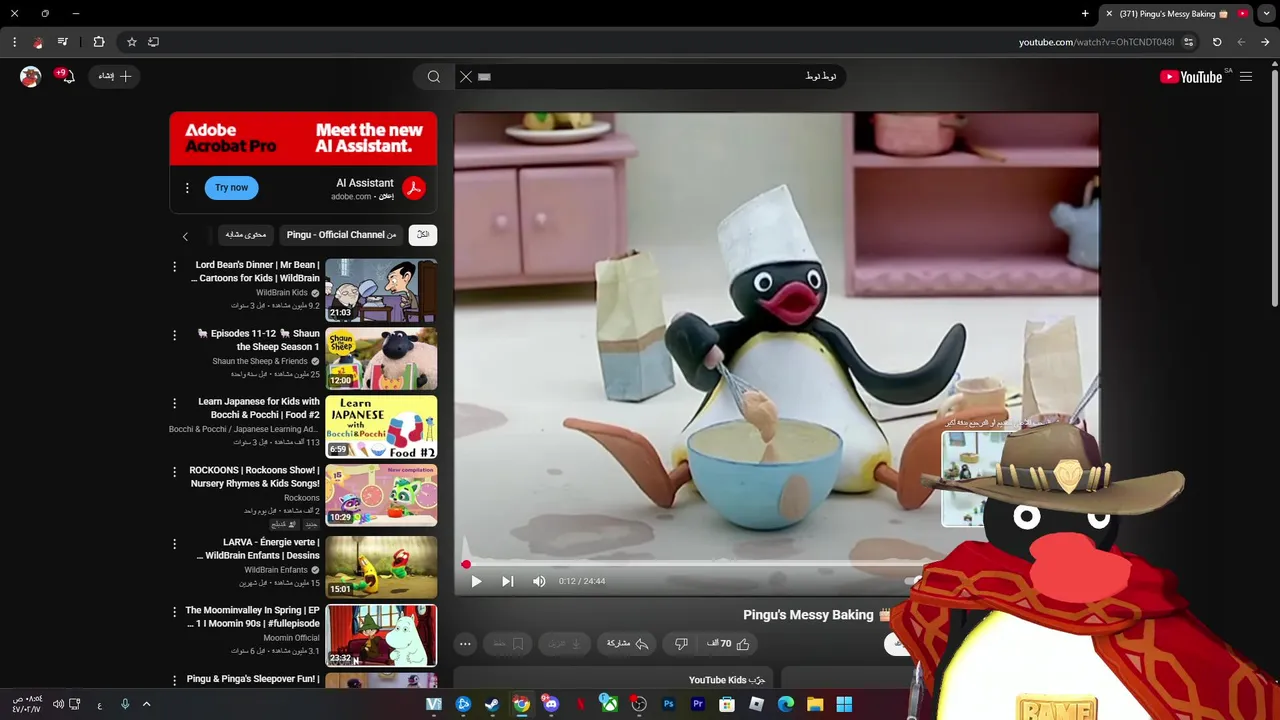Open Shaun the Sheep Episodes 11-12 thumbnail
Viewport: 1280px width, 720px height.
[x=381, y=358]
